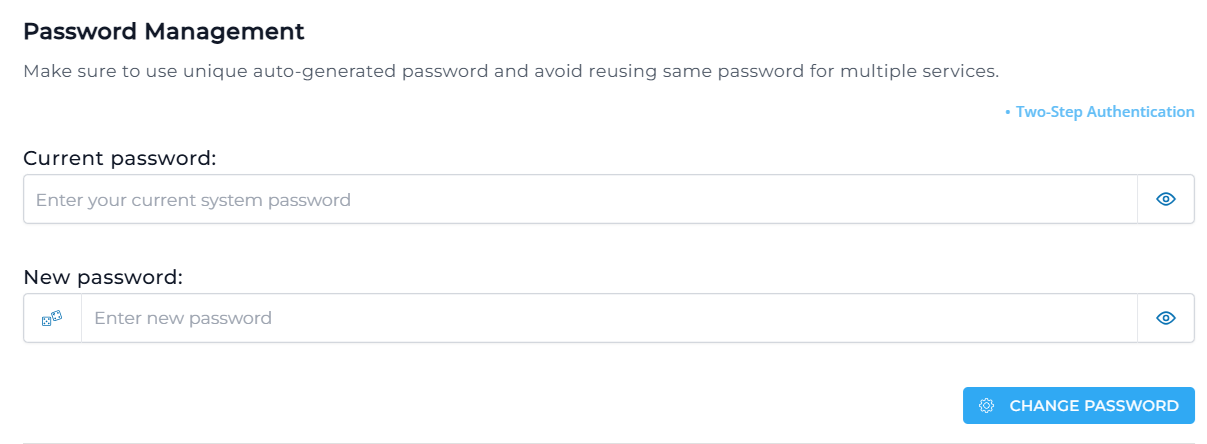Focus the new password input field
The height and width of the screenshot is (444, 1207).
click(609, 318)
